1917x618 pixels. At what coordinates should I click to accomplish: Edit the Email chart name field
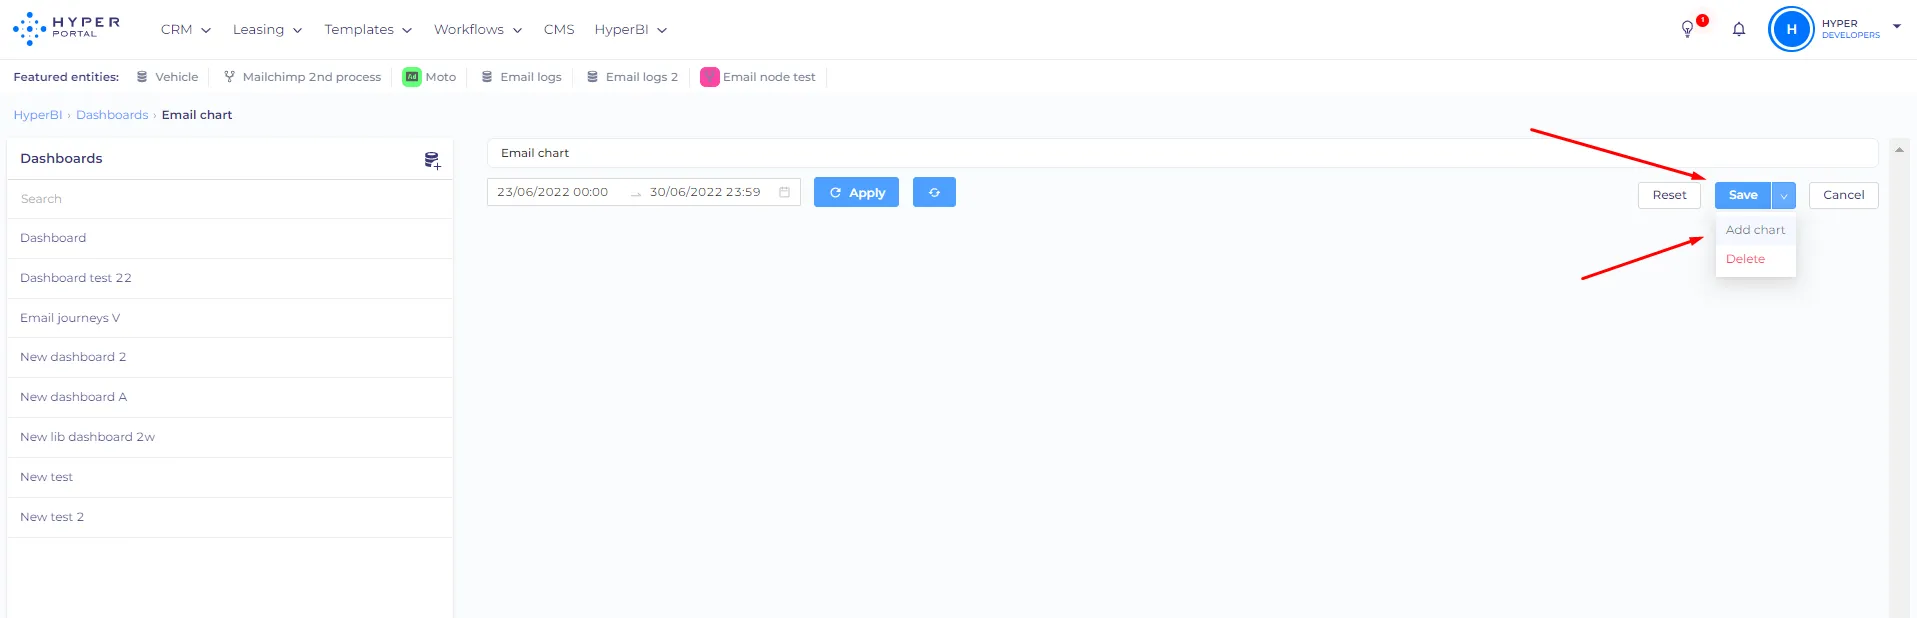1182,153
